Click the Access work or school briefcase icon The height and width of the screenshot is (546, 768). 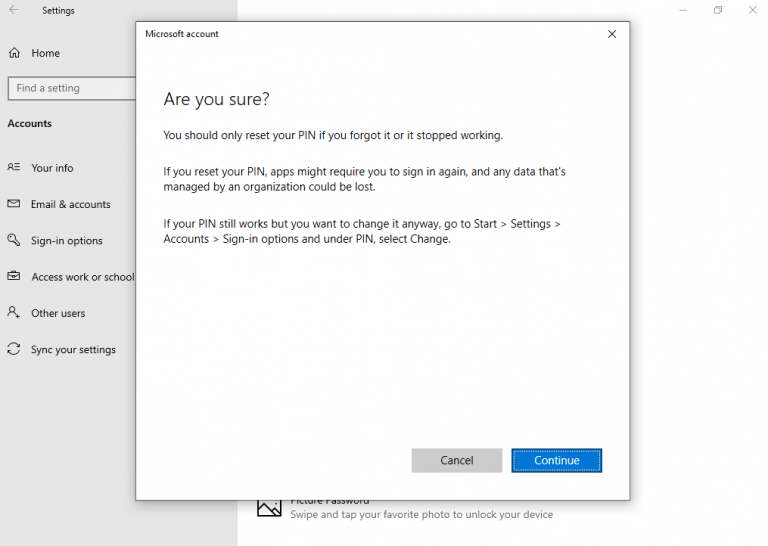(x=14, y=276)
